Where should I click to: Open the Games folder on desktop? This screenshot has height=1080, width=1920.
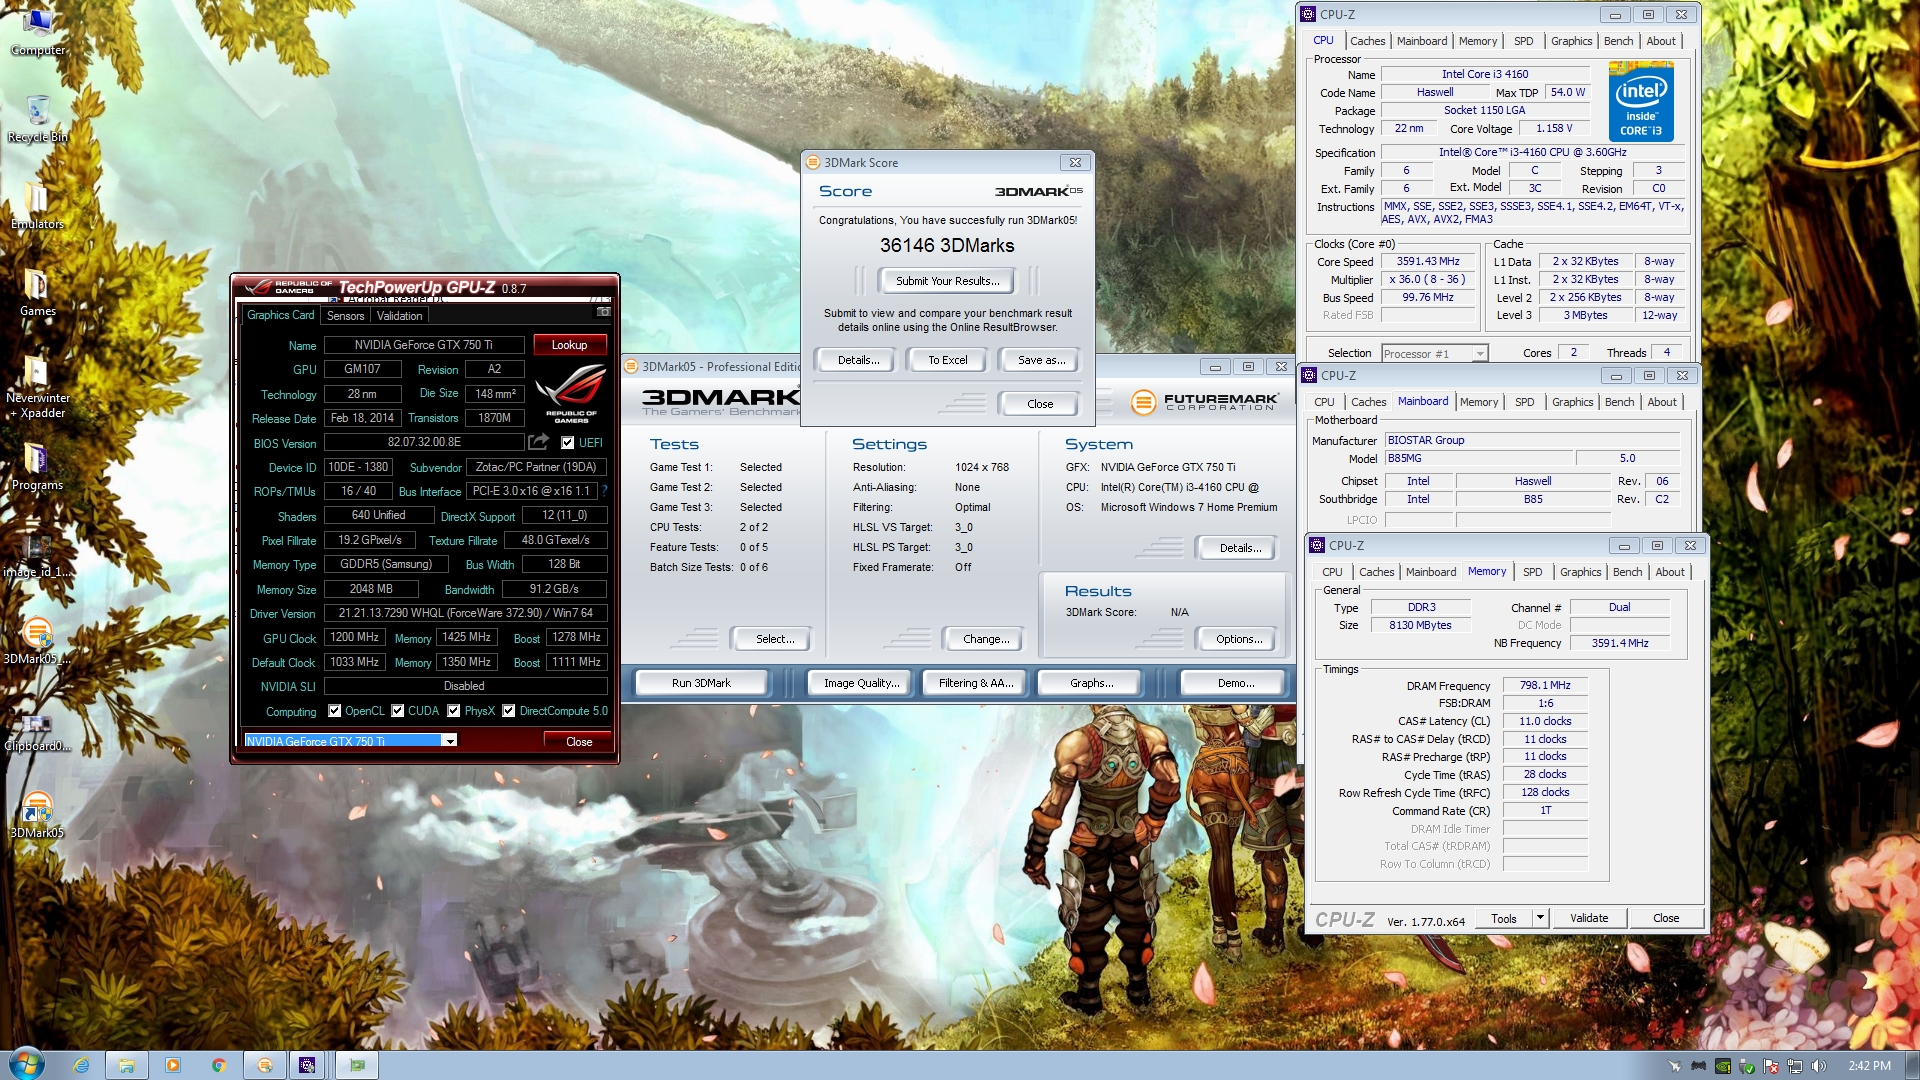37,293
